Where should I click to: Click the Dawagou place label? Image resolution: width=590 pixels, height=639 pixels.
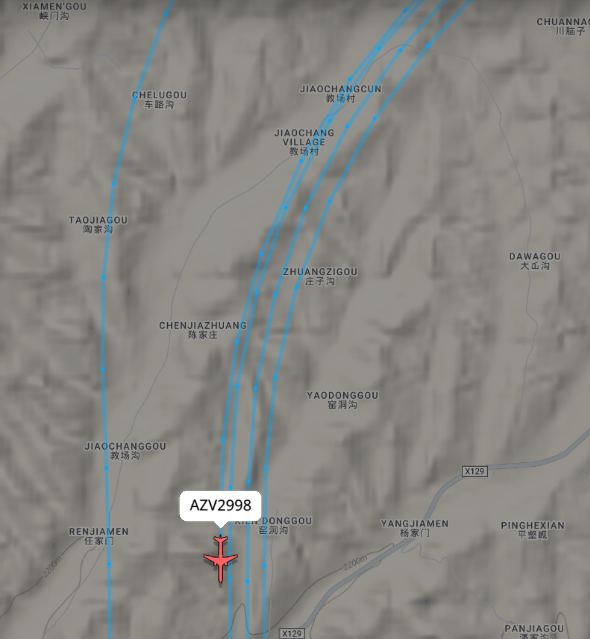(535, 261)
